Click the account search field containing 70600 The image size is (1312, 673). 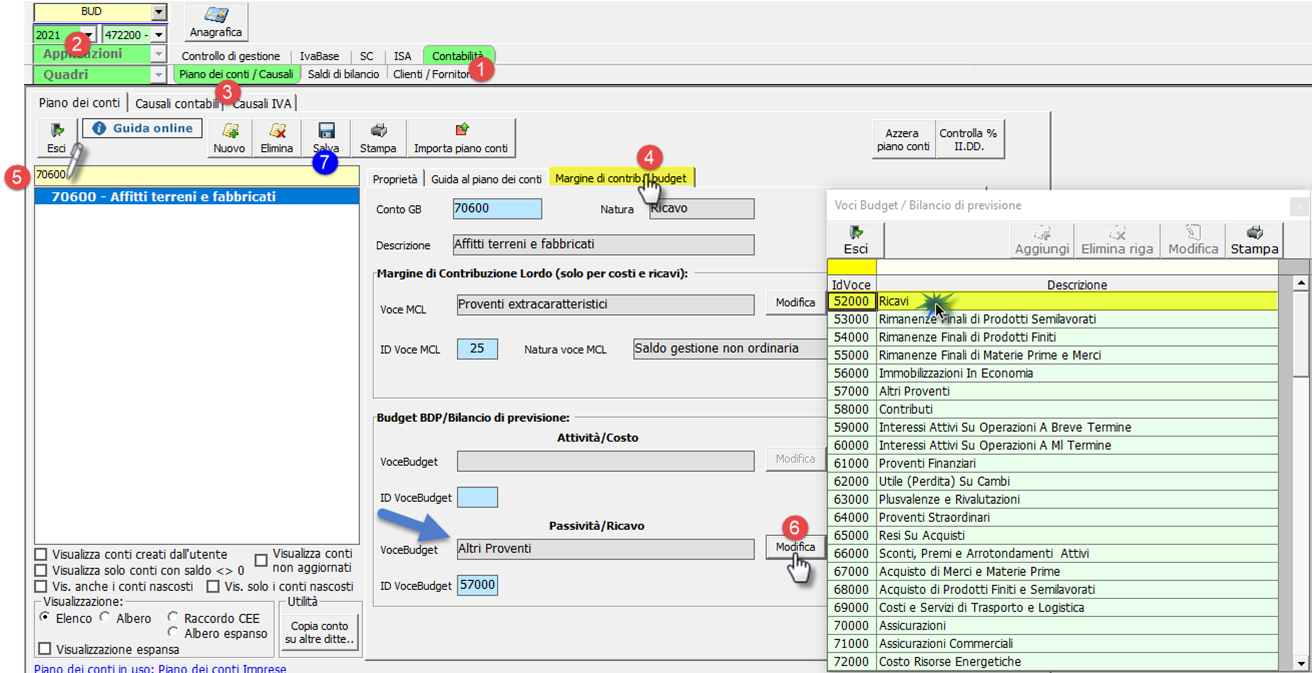click(195, 175)
